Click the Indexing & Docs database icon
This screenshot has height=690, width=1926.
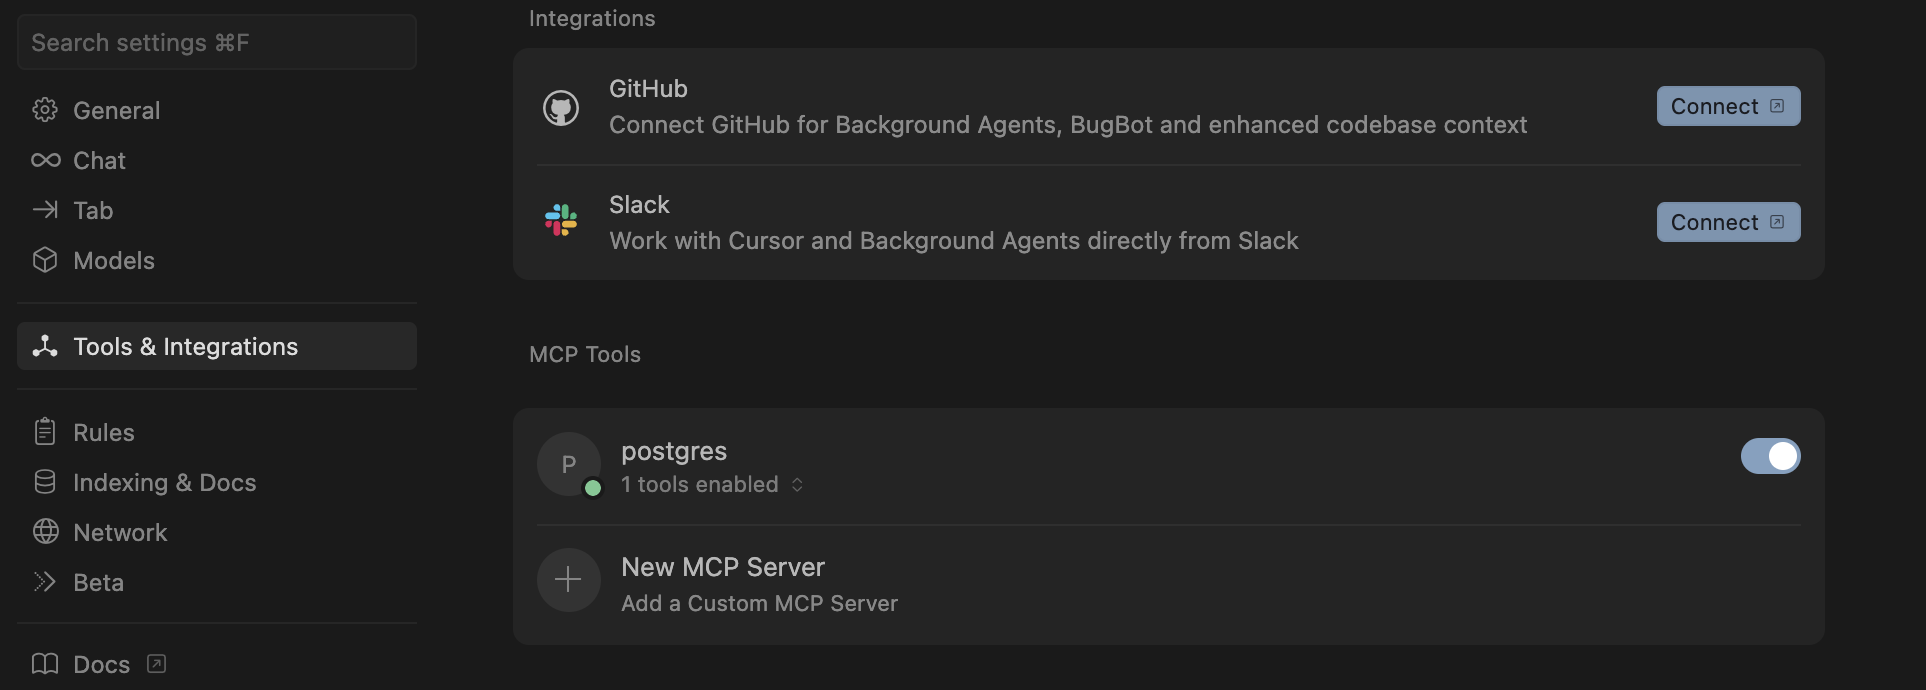tap(45, 482)
